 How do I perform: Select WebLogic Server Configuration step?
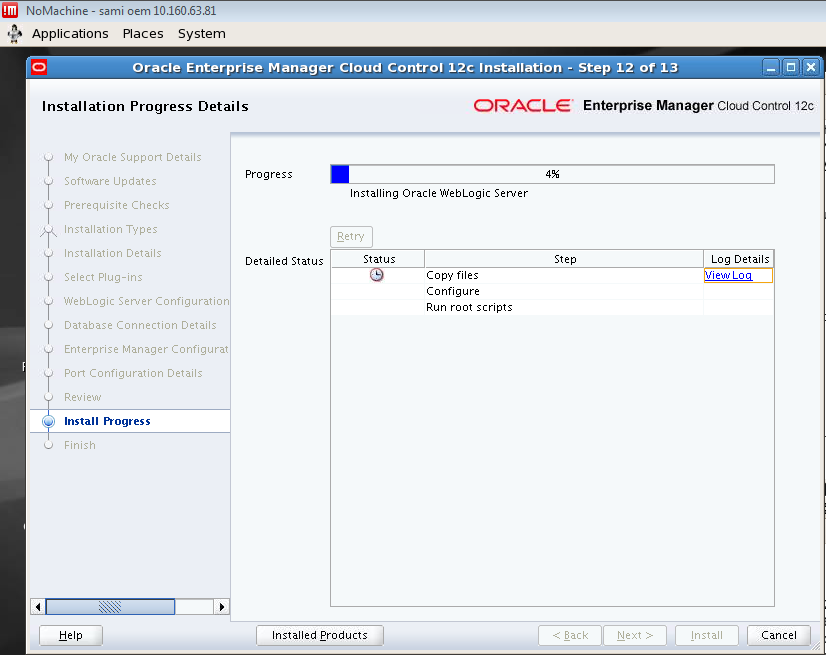[x=146, y=301]
